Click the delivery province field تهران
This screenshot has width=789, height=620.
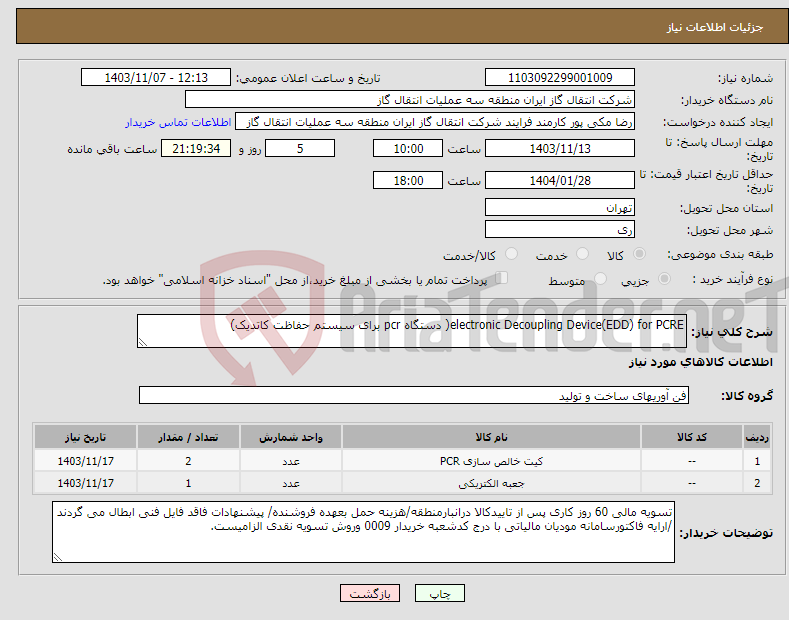[x=560, y=207]
